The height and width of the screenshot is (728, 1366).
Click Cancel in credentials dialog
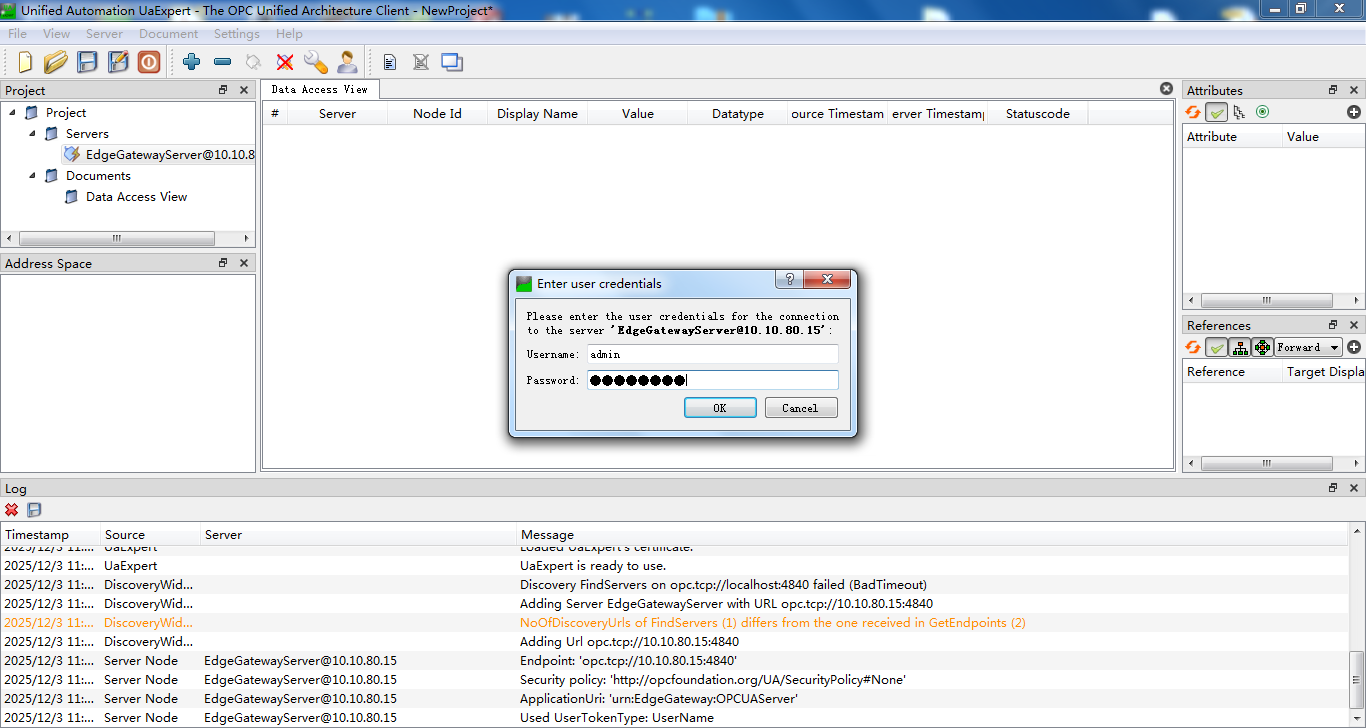800,408
